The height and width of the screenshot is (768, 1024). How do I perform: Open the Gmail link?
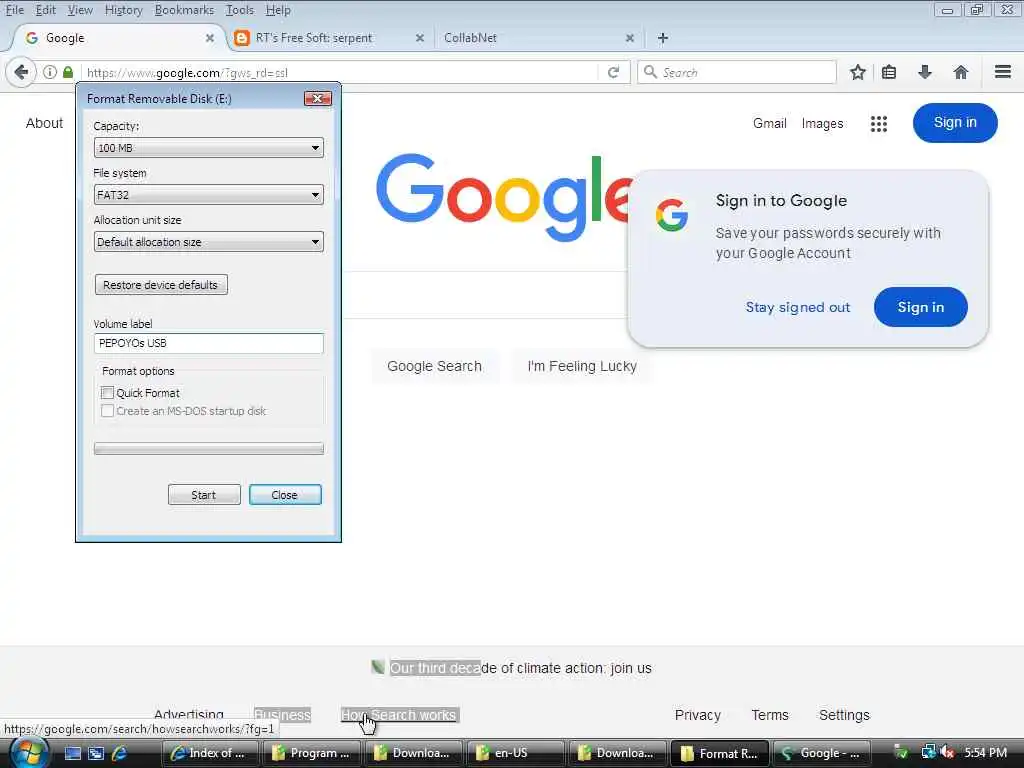pos(769,123)
